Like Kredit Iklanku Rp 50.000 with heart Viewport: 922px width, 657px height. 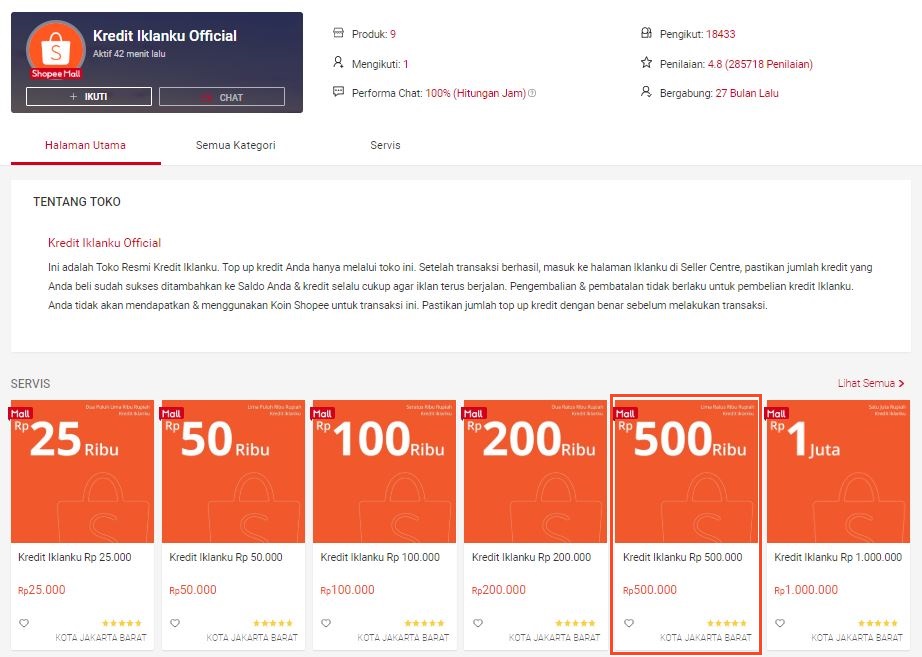point(175,623)
